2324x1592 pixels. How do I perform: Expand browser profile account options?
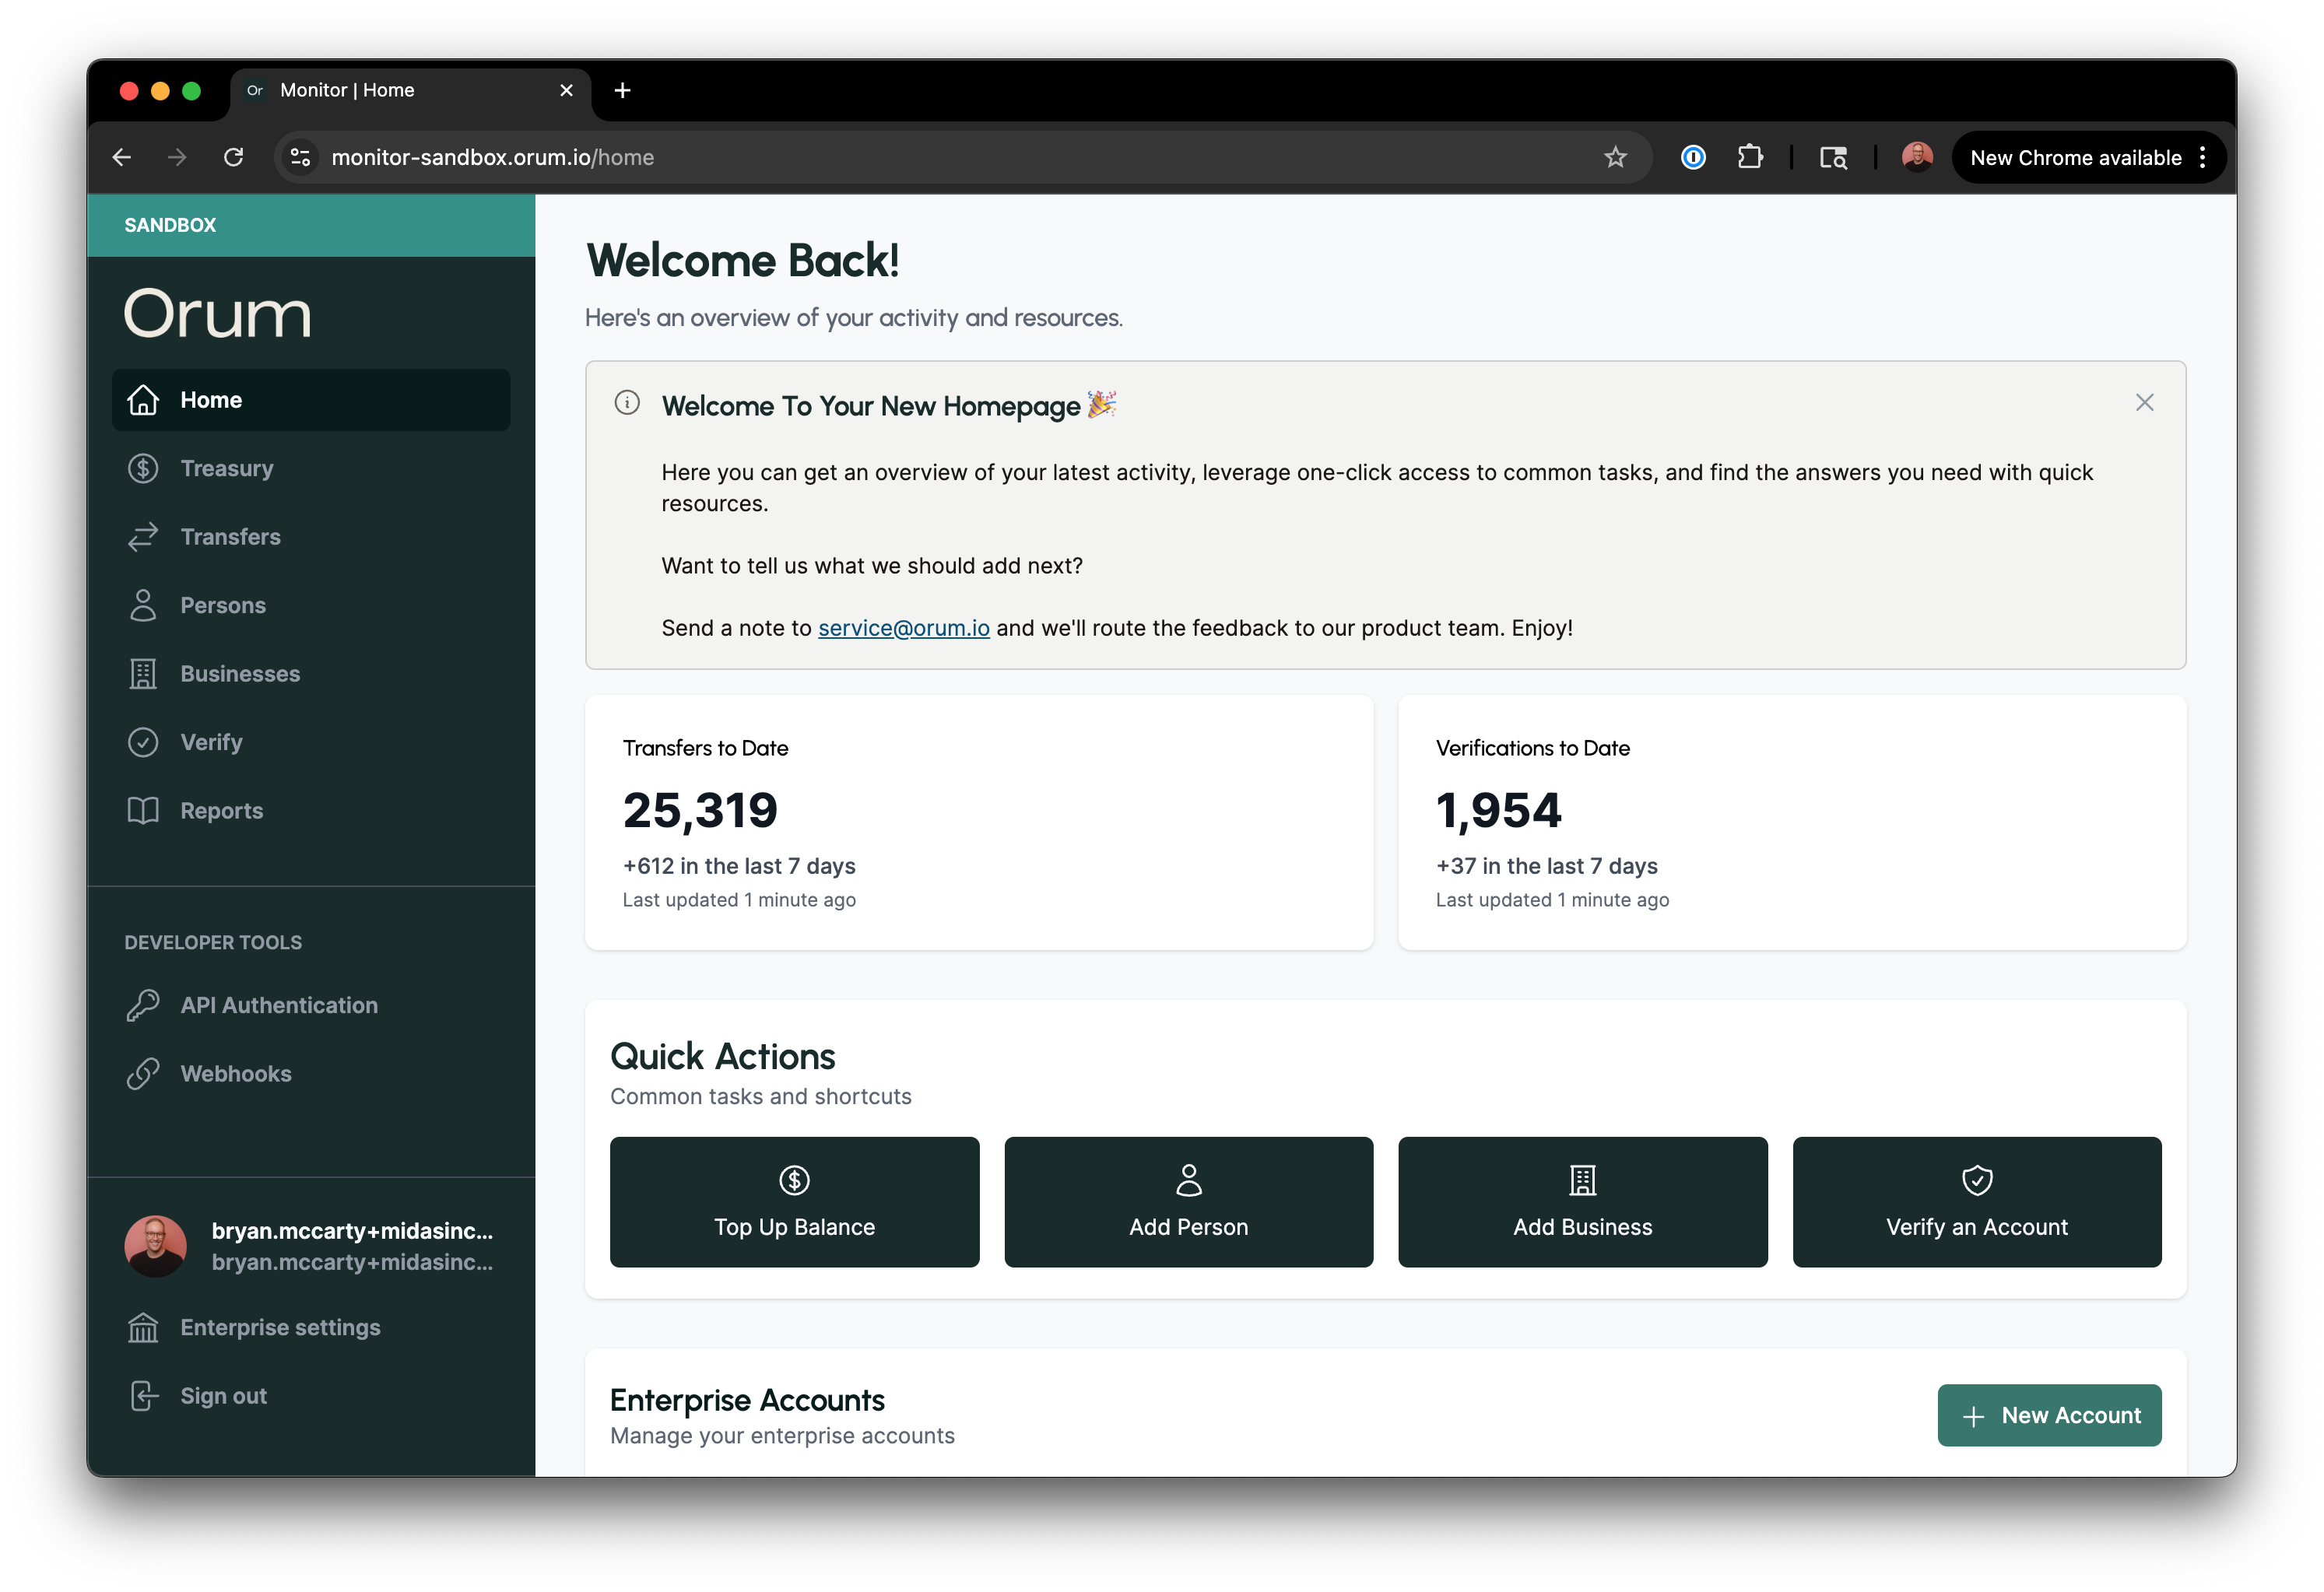tap(1916, 157)
